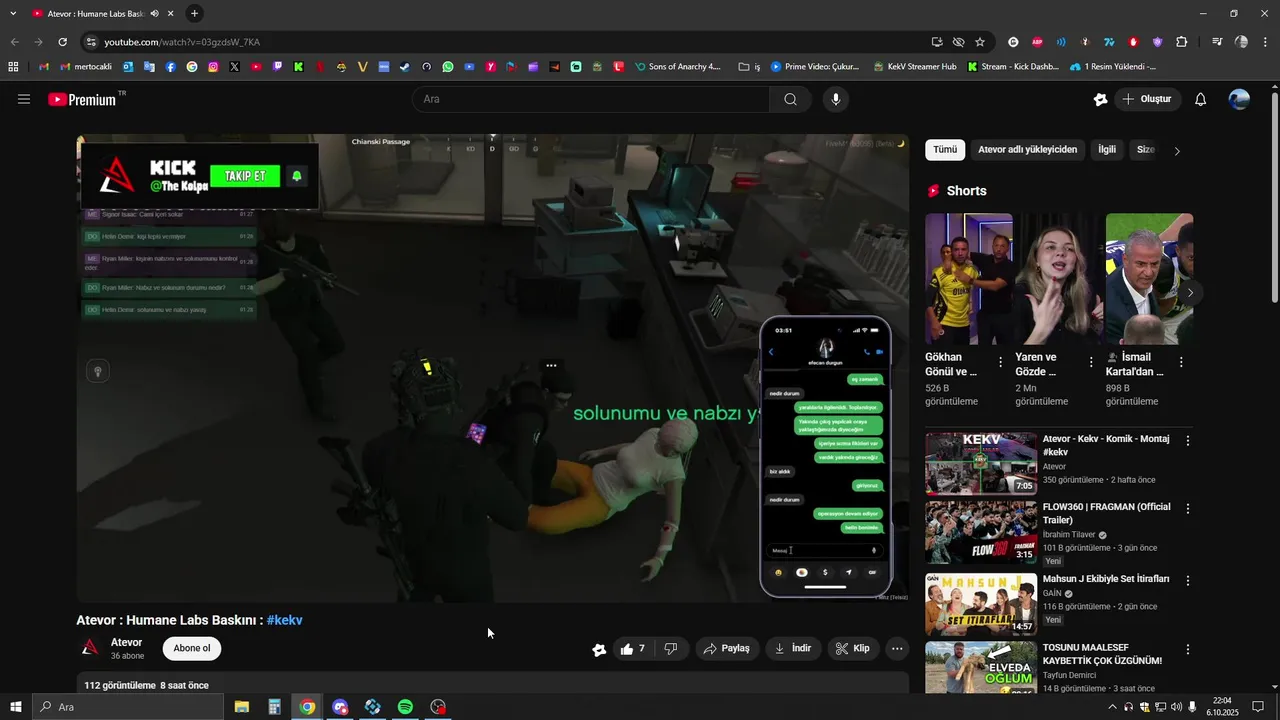Open Instagram bookmark in bookmarks bar

pos(213,67)
